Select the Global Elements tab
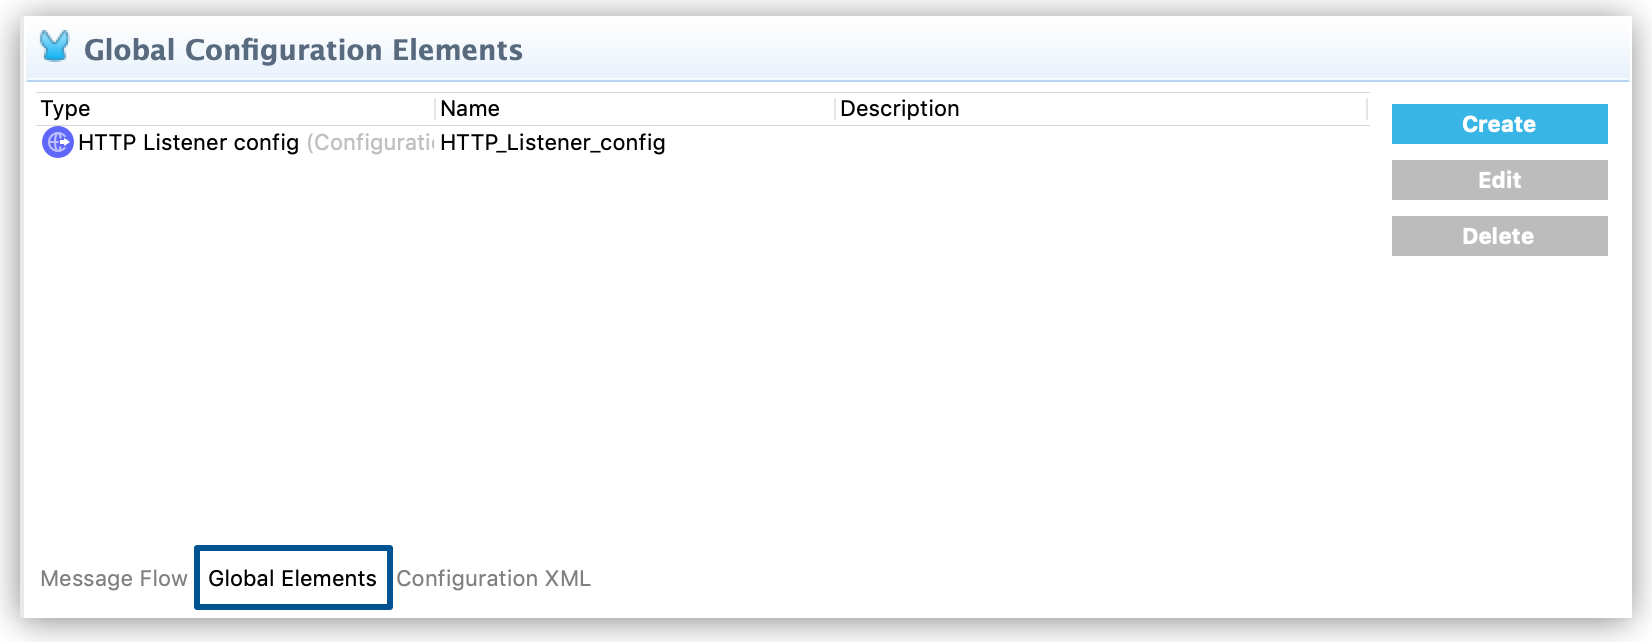The height and width of the screenshot is (642, 1652). point(292,578)
